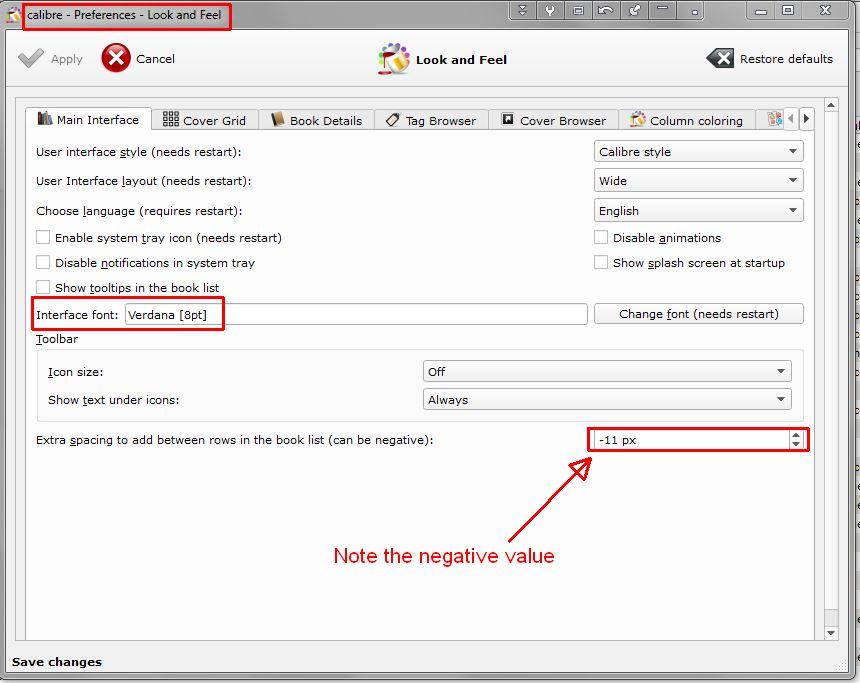Check the Disable animations option
Viewport: 860px width, 683px height.
(601, 237)
